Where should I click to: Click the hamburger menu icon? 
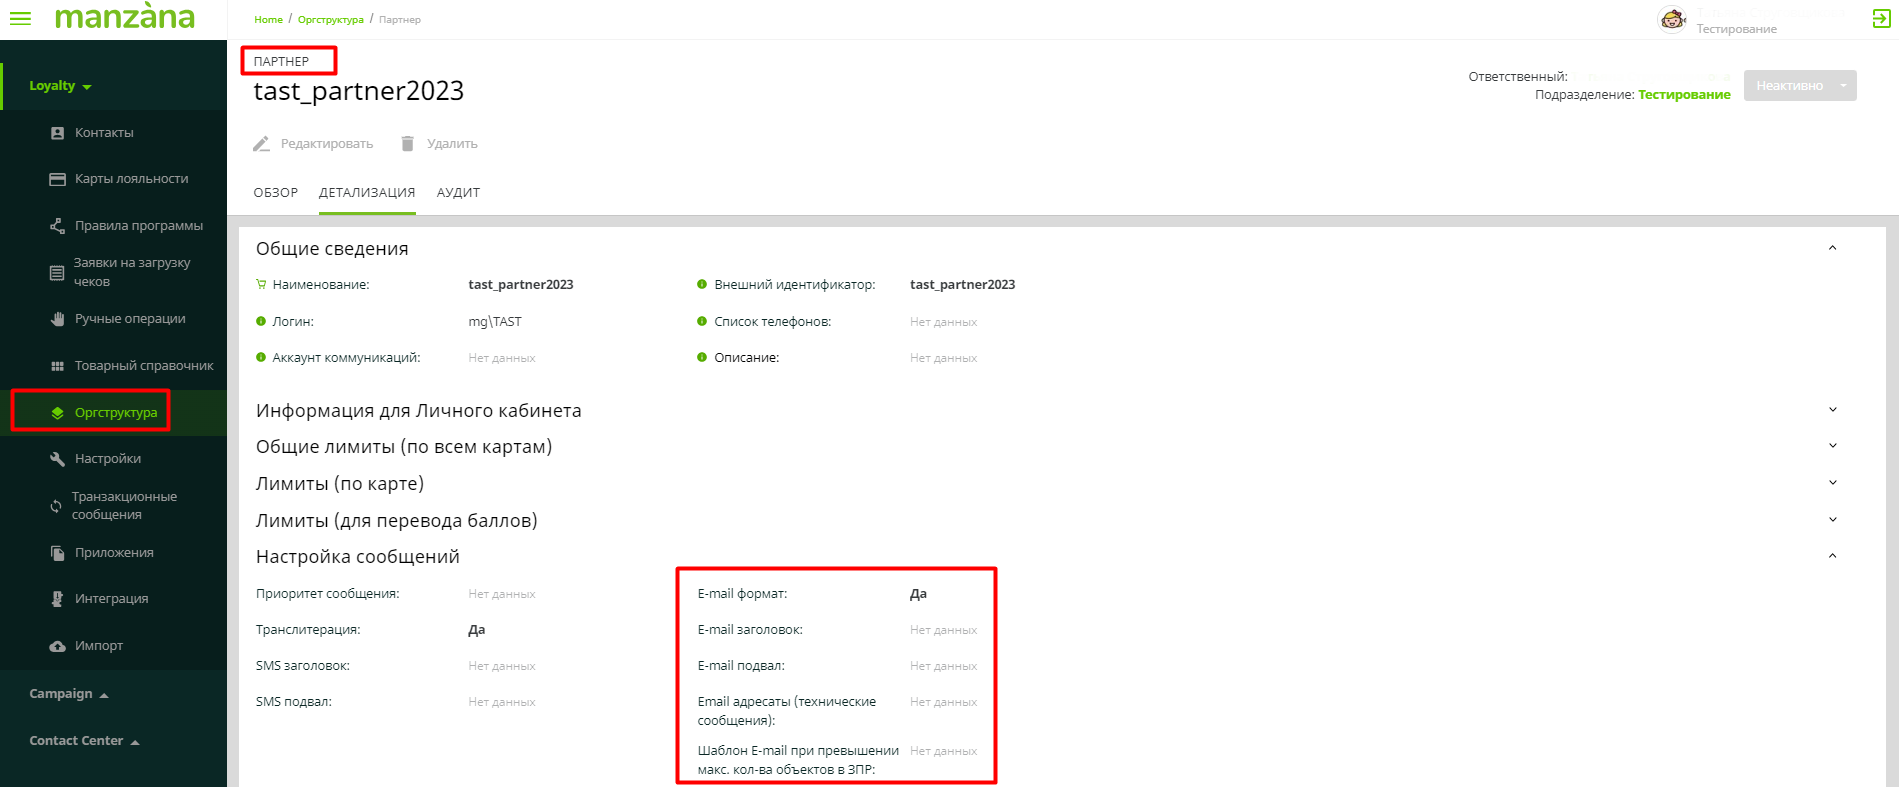(x=20, y=18)
